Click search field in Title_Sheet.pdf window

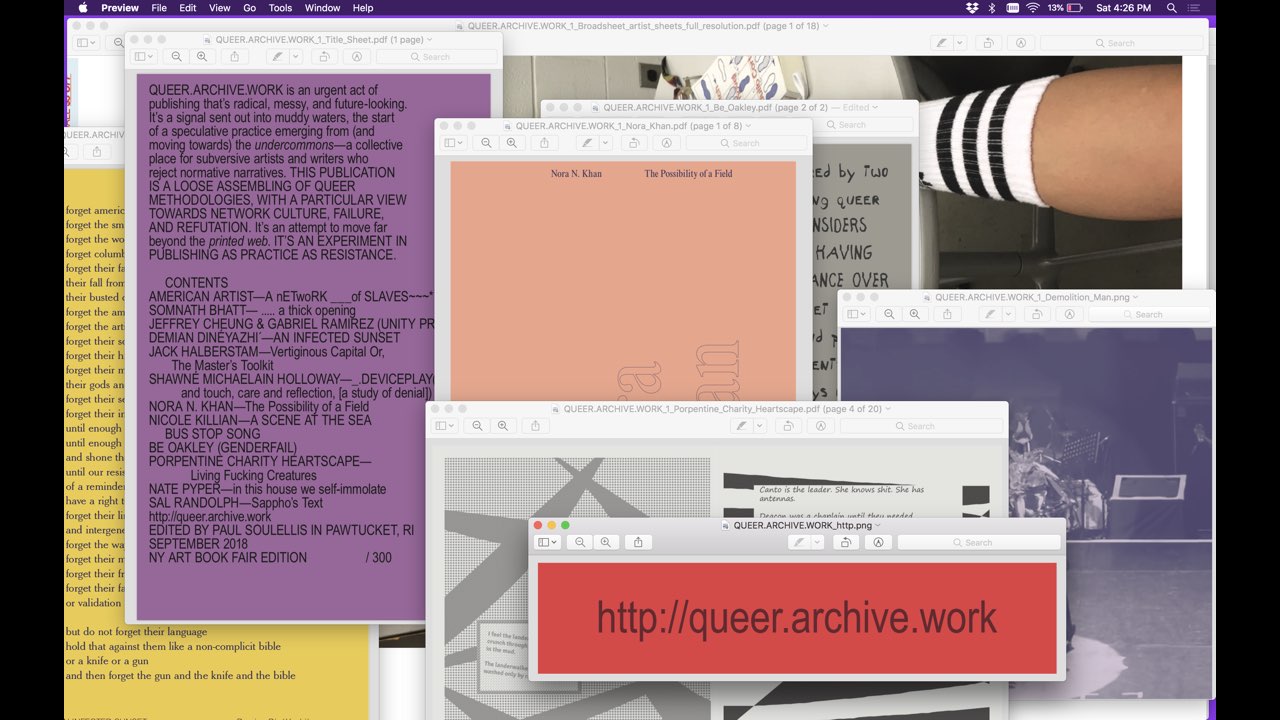(x=436, y=57)
